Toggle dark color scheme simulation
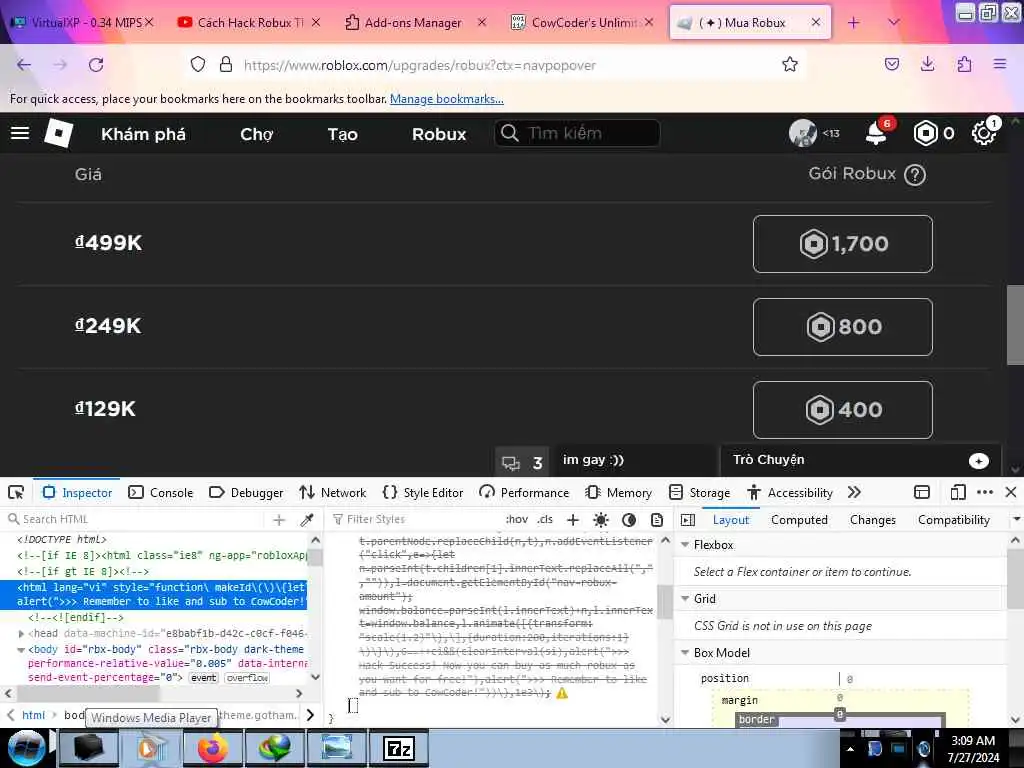Screen dimensions: 1024x768 (629, 520)
